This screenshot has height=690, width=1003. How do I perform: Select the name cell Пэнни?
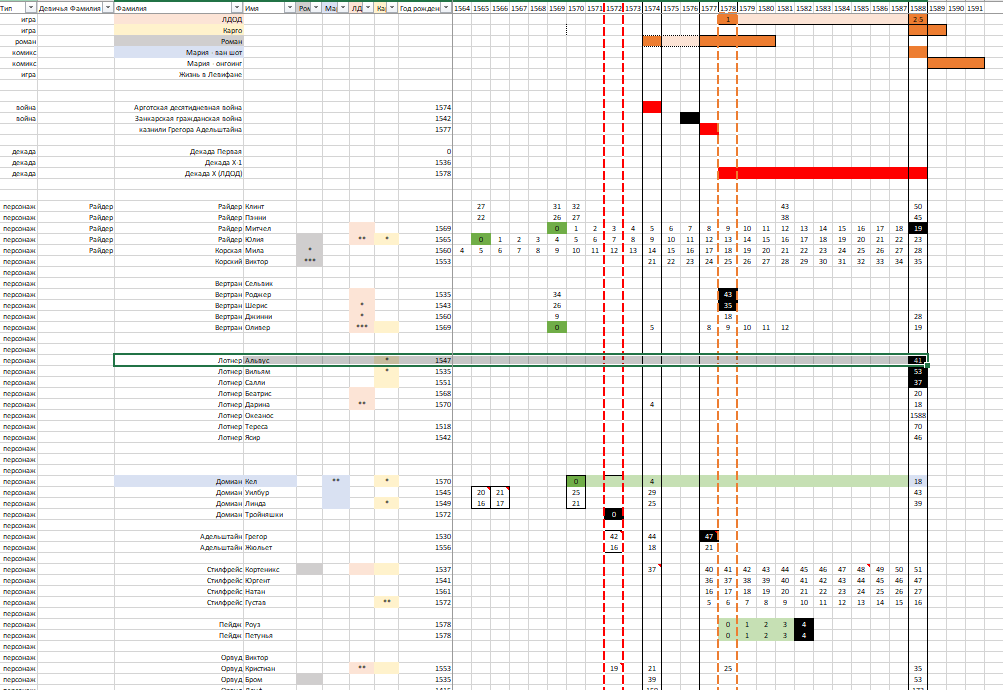coord(270,217)
